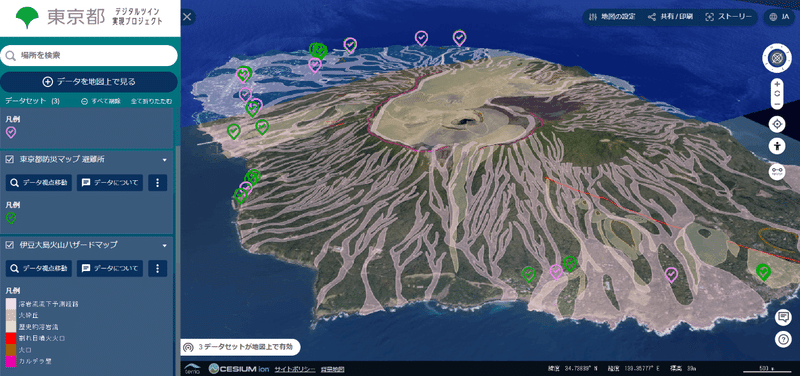Screen dimensions: 800x376
Task: Open the Story (ストーリー) menu
Action: coord(729,17)
